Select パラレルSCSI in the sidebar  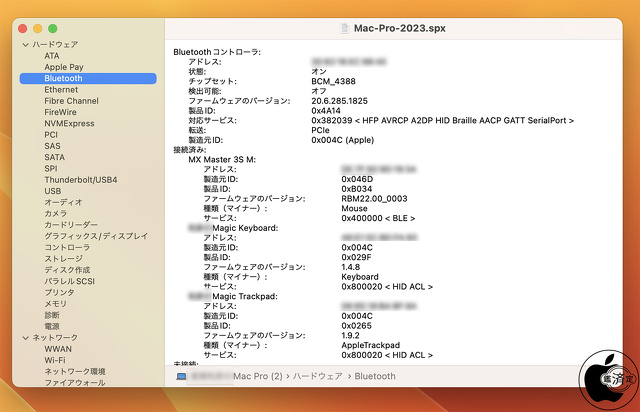click(69, 281)
